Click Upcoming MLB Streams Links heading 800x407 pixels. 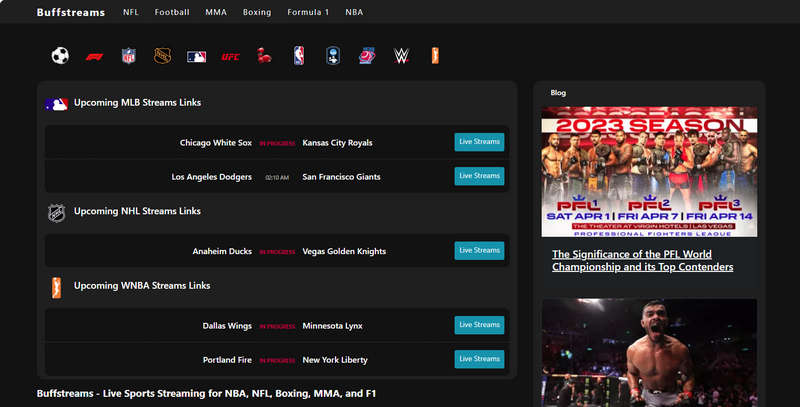point(137,103)
